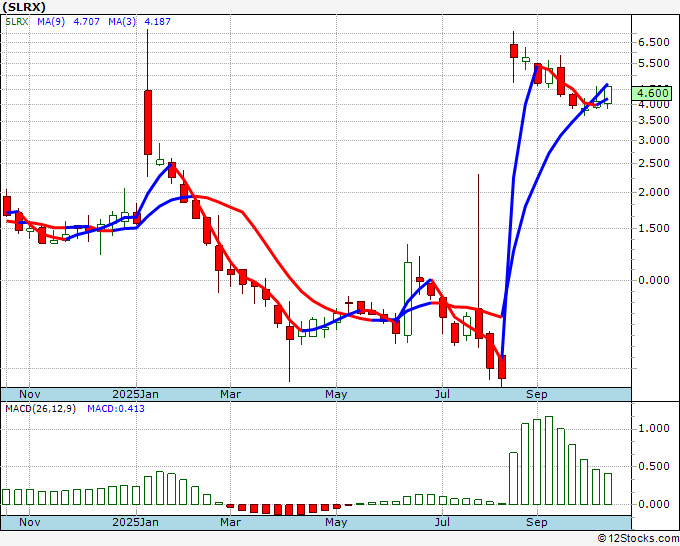Select the Mar marker on price chart axis
This screenshot has height=546, width=680.
coord(230,394)
